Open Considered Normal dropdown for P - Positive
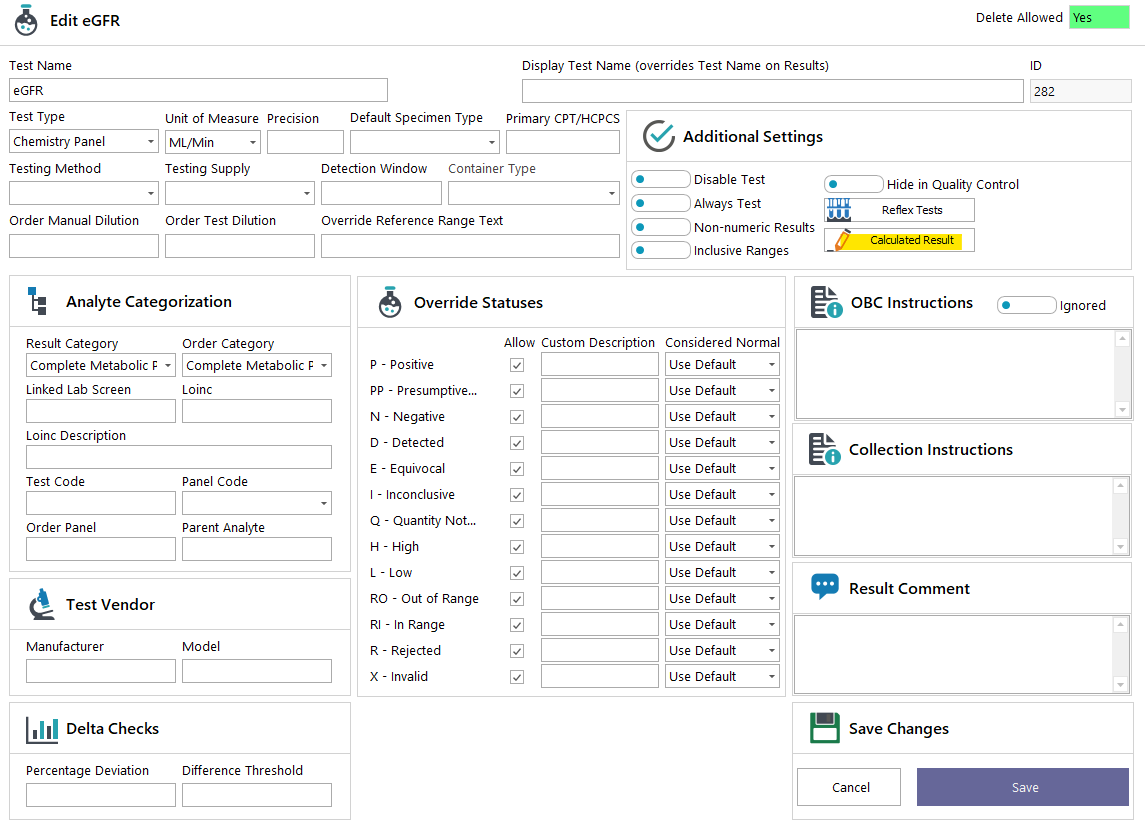The image size is (1145, 825). point(722,364)
